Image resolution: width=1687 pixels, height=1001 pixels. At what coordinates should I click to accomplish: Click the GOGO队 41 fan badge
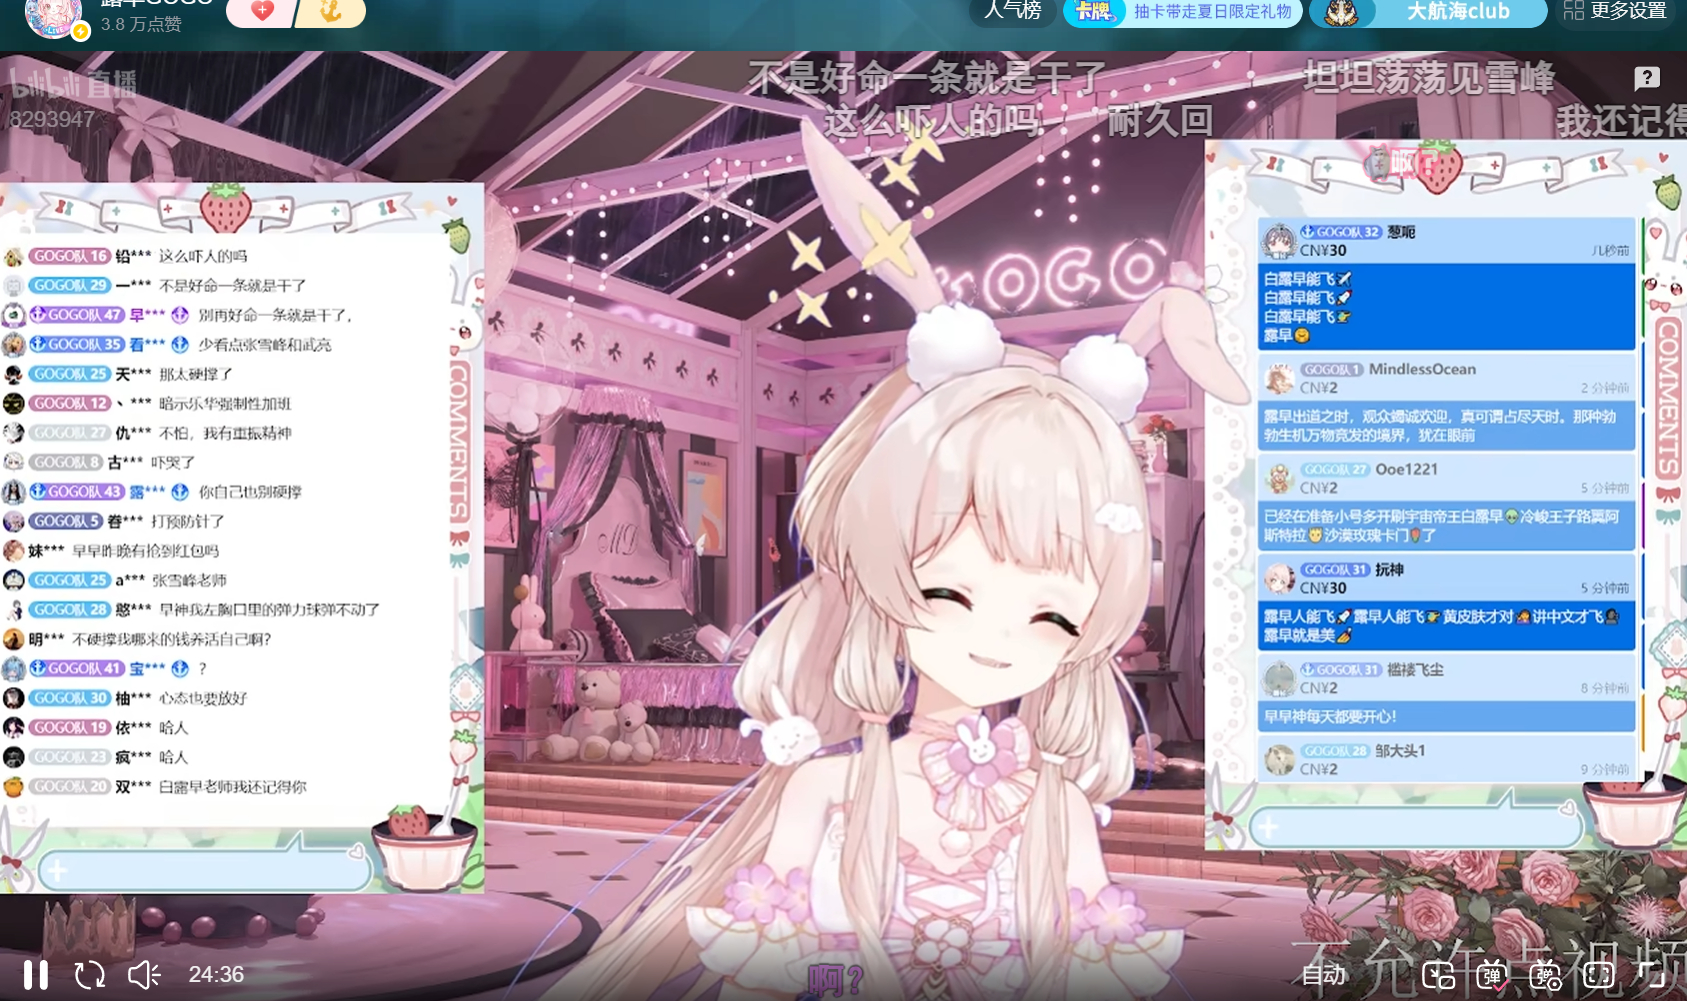[x=77, y=668]
